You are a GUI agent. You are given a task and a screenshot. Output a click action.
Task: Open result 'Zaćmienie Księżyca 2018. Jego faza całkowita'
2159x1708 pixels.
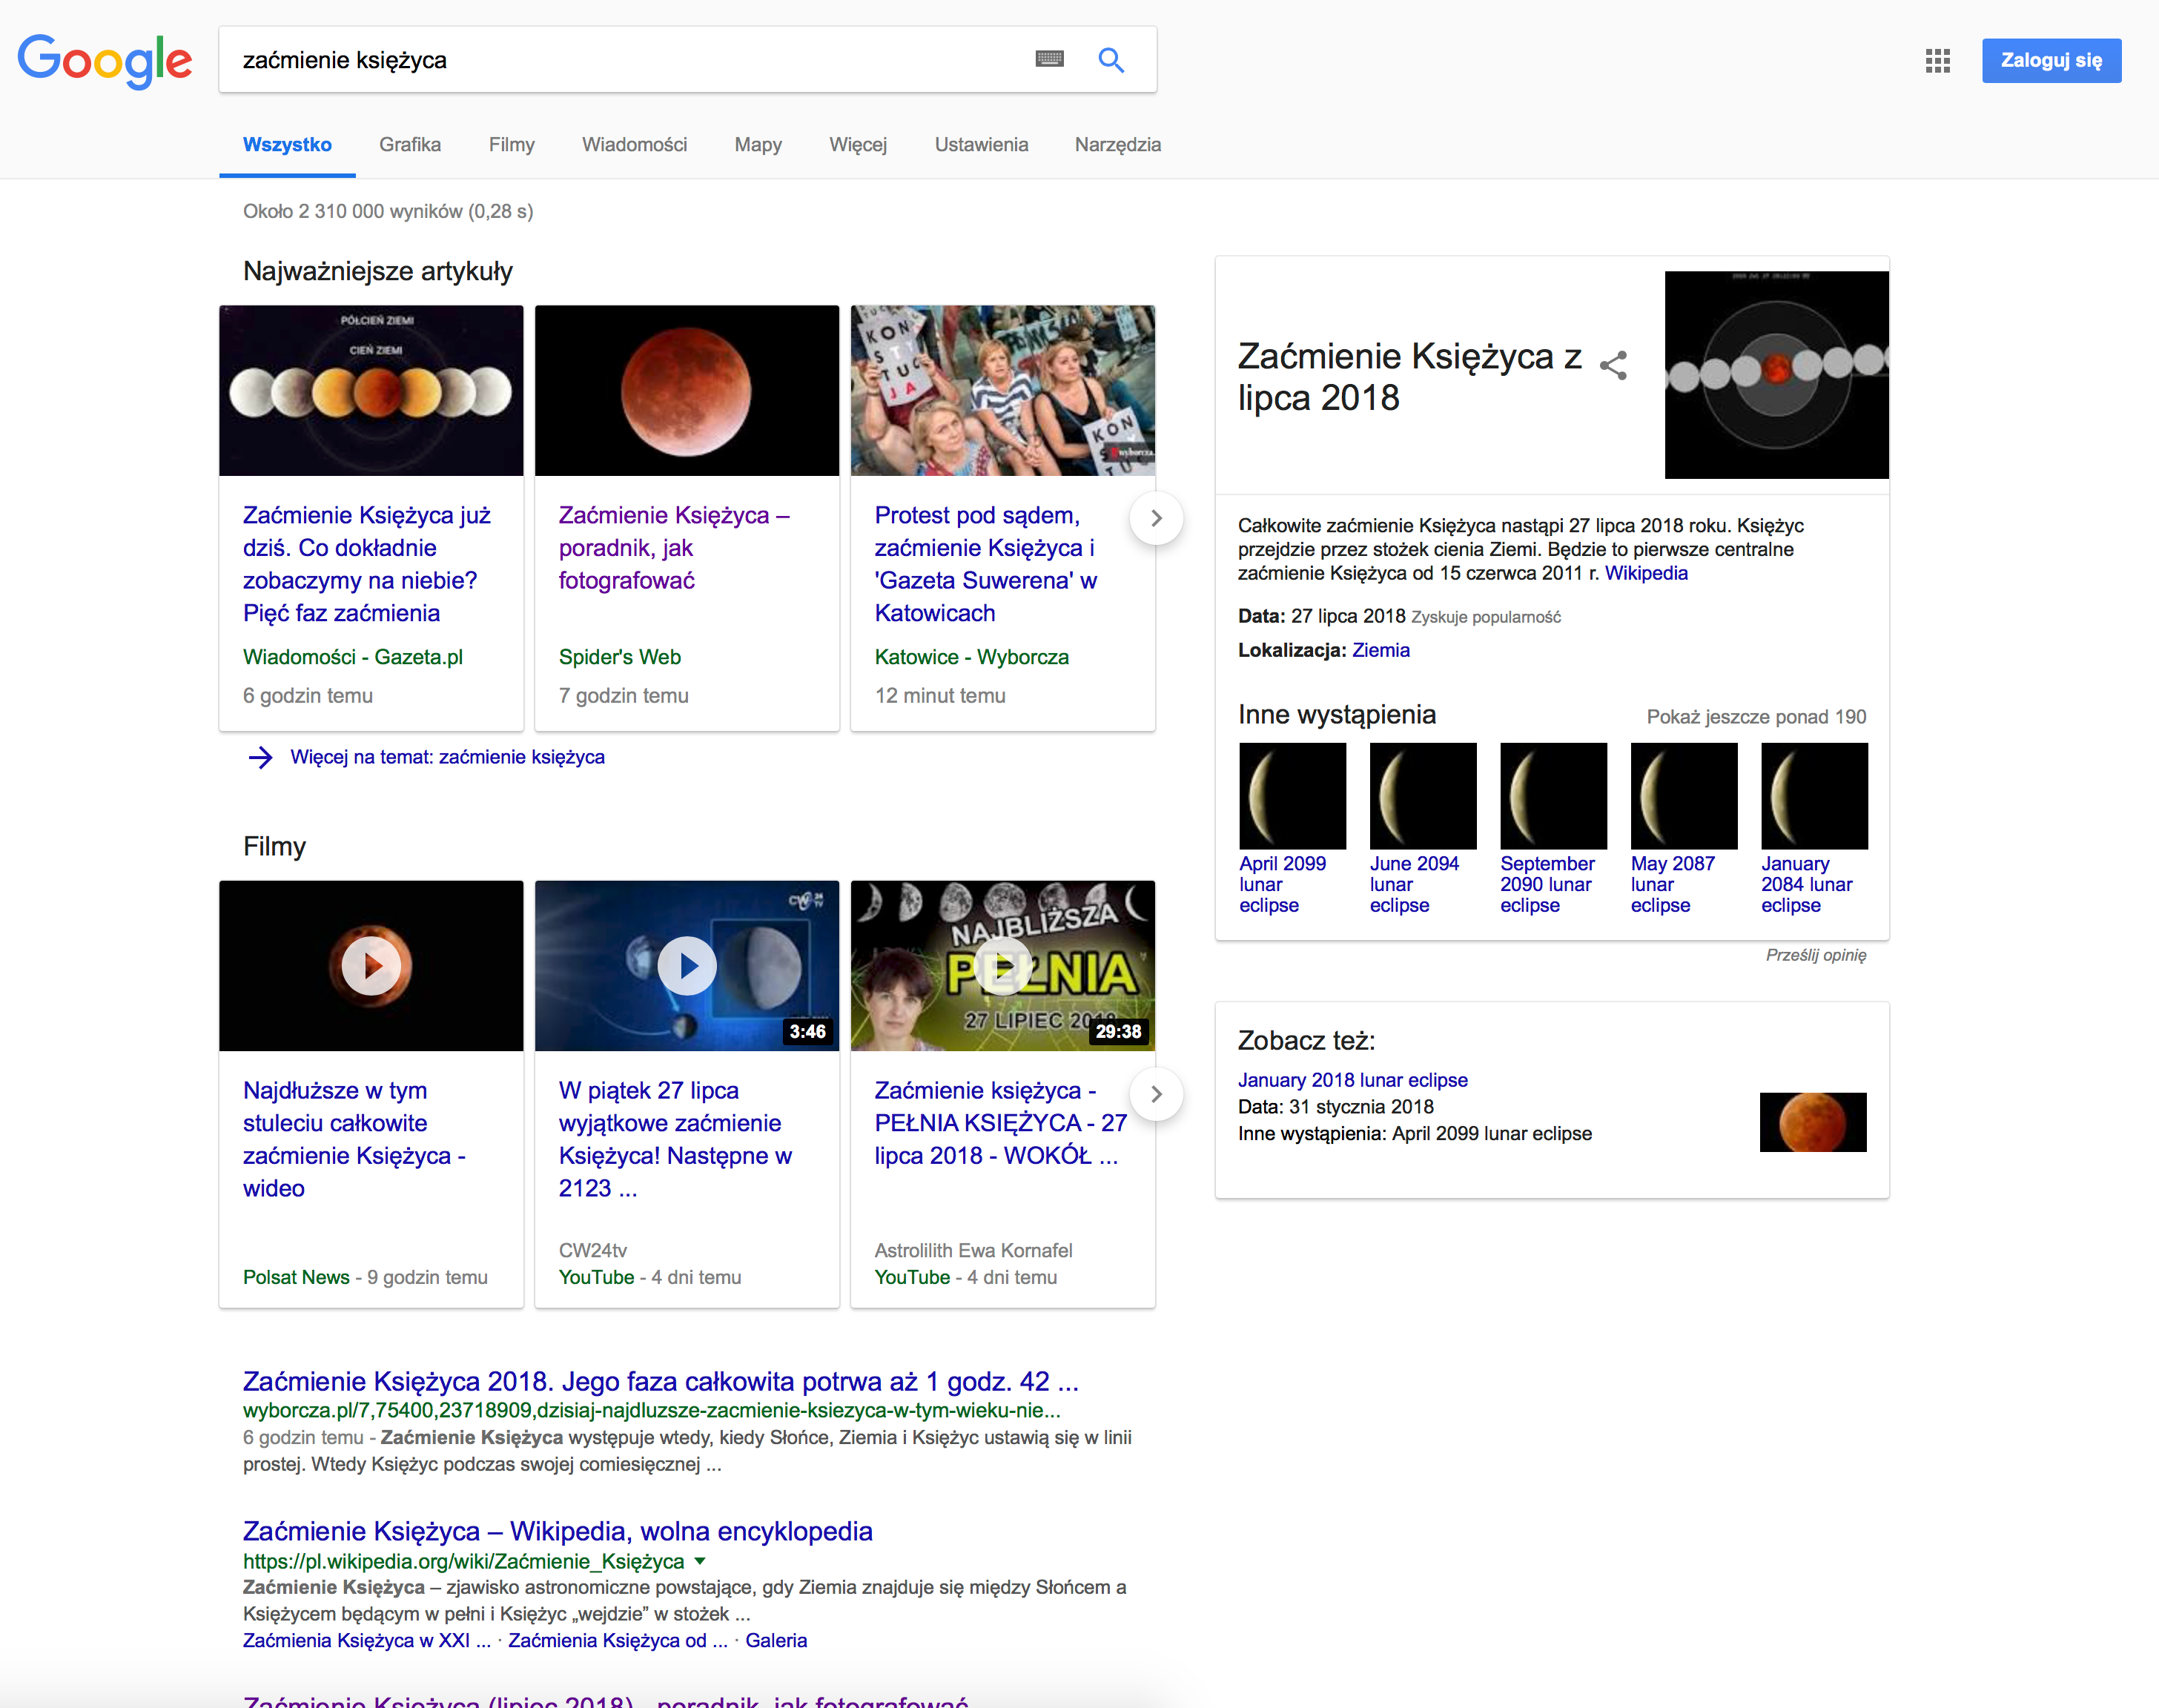pyautogui.click(x=661, y=1381)
